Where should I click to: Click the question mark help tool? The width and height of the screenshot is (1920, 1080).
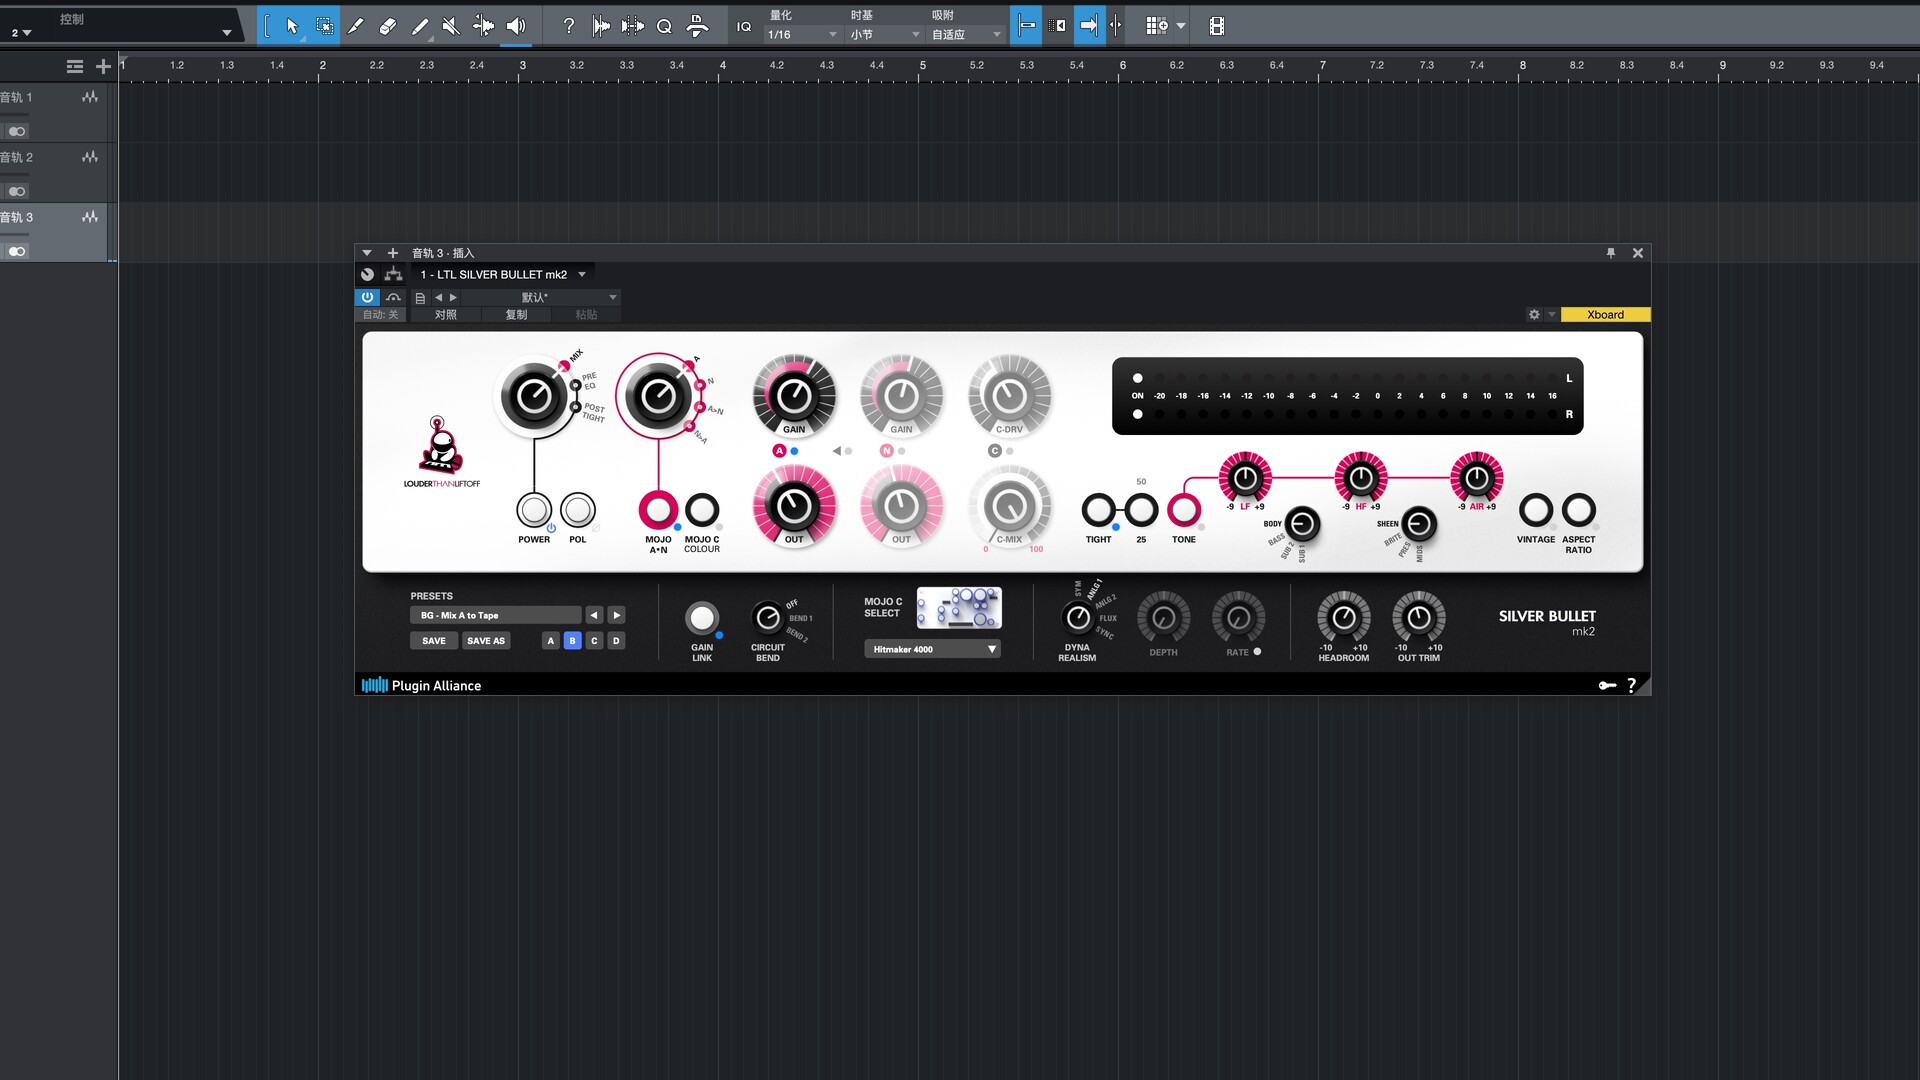568,26
